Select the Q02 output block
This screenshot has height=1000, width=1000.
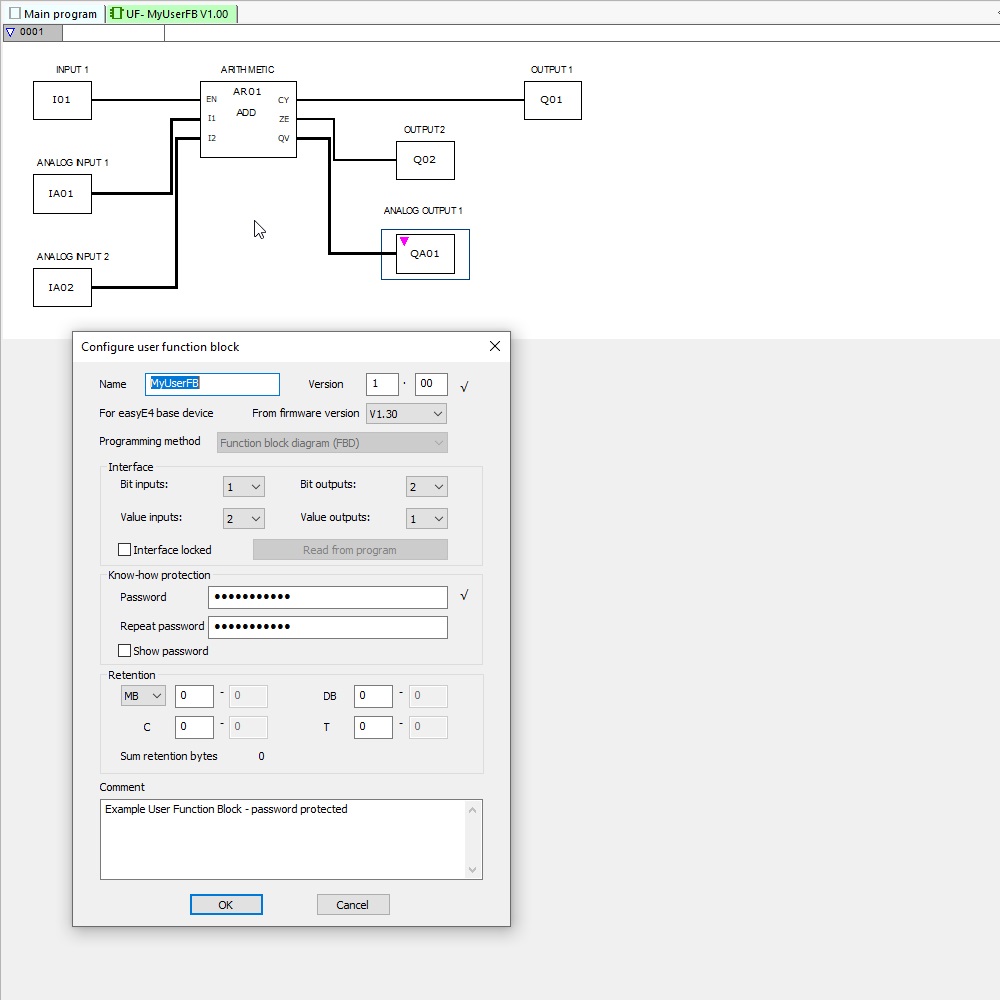tap(425, 160)
